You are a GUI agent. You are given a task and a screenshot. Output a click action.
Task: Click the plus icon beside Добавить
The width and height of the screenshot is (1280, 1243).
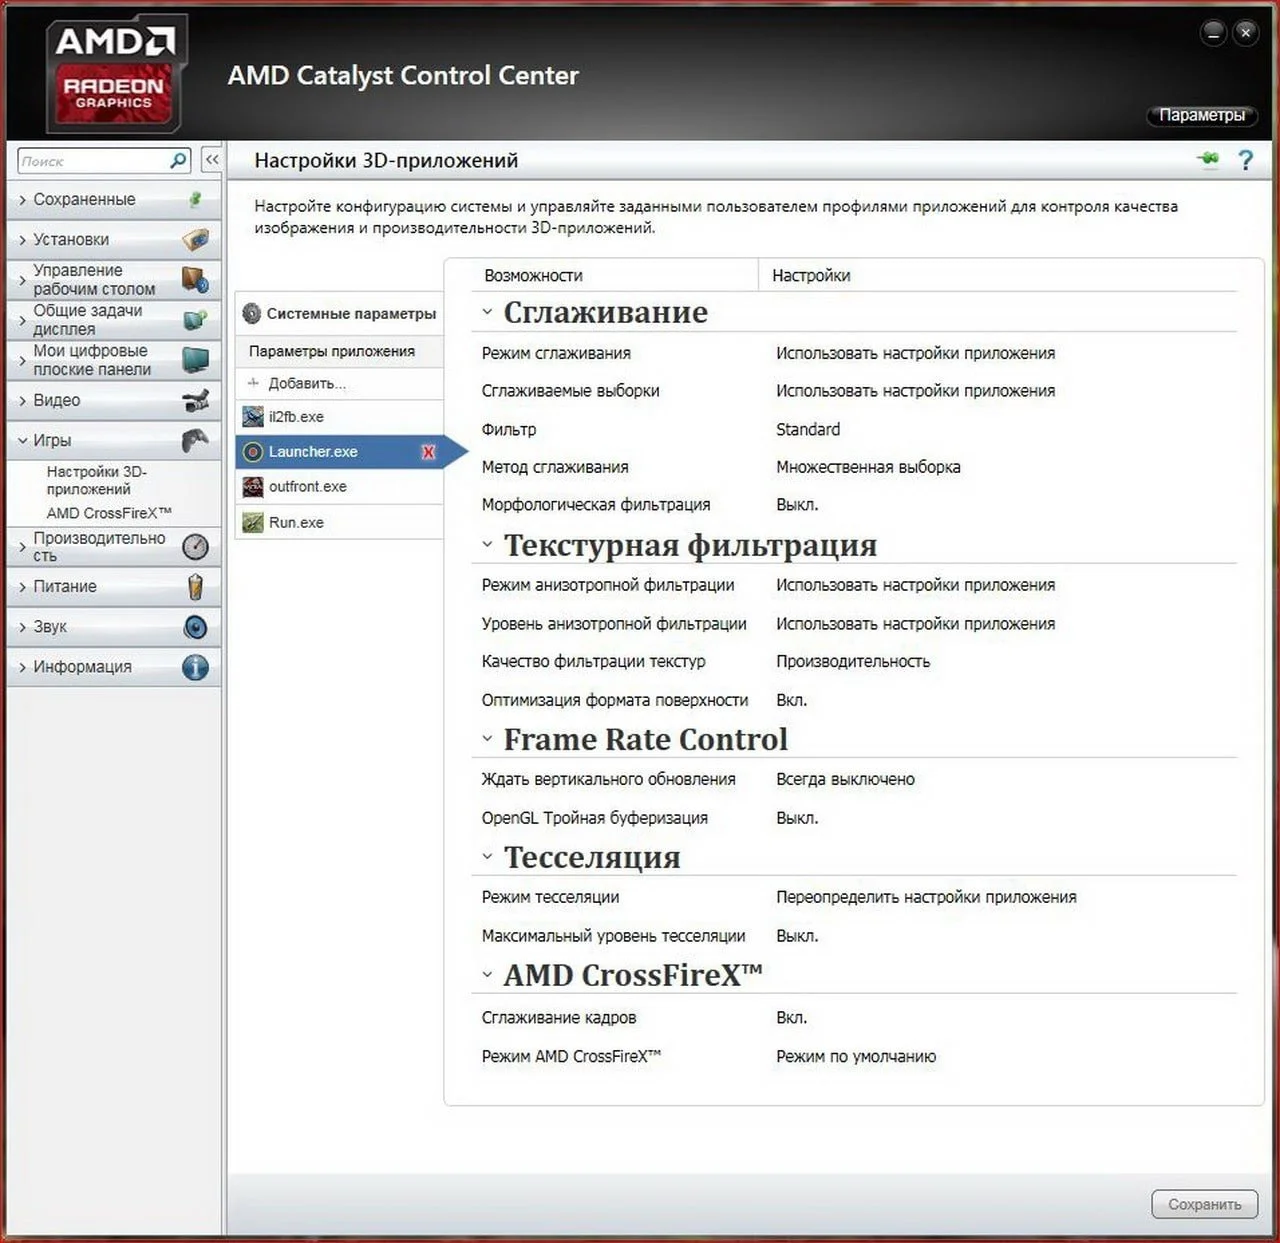(253, 383)
